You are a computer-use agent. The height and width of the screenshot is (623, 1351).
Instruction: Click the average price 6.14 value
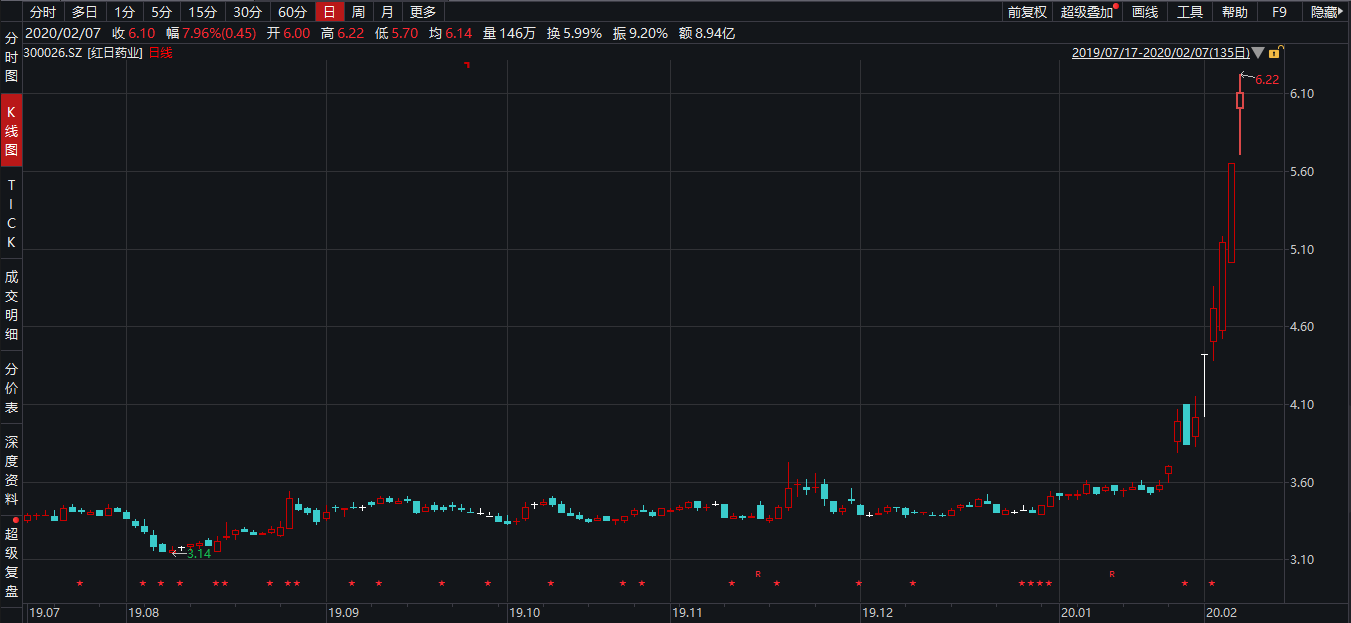tap(458, 33)
